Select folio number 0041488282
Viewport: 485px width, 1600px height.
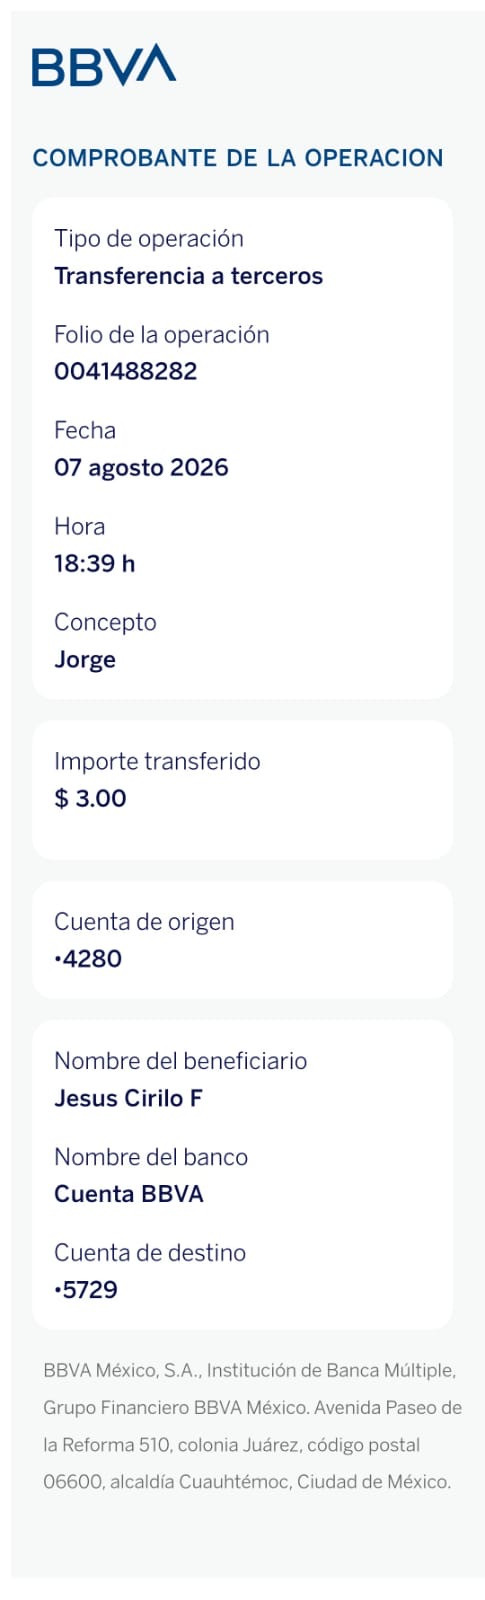[126, 372]
